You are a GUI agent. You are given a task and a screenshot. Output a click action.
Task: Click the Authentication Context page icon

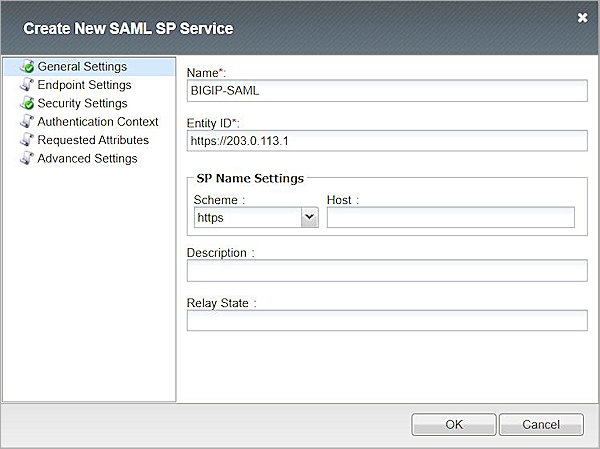[x=26, y=122]
